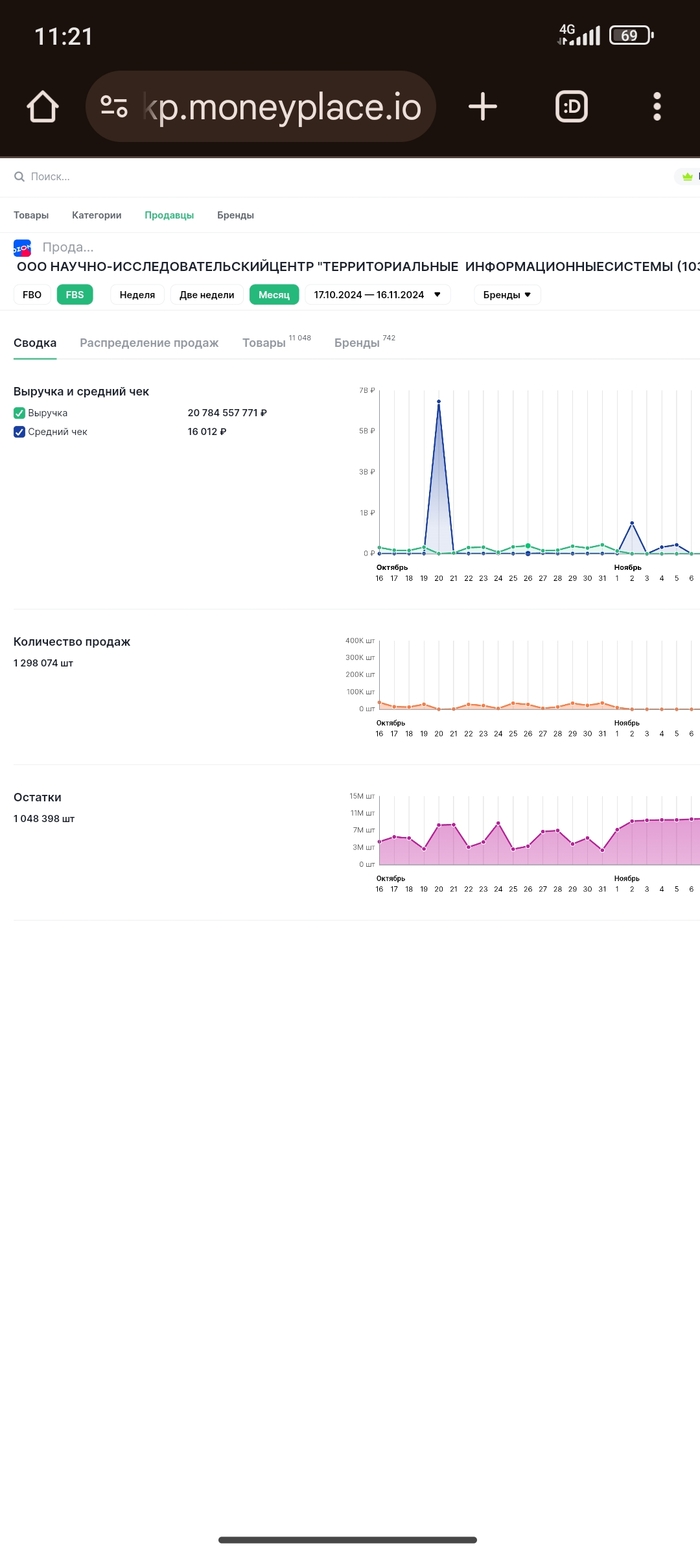Tap the browser home icon
This screenshot has height=1556, width=700.
coord(43,106)
